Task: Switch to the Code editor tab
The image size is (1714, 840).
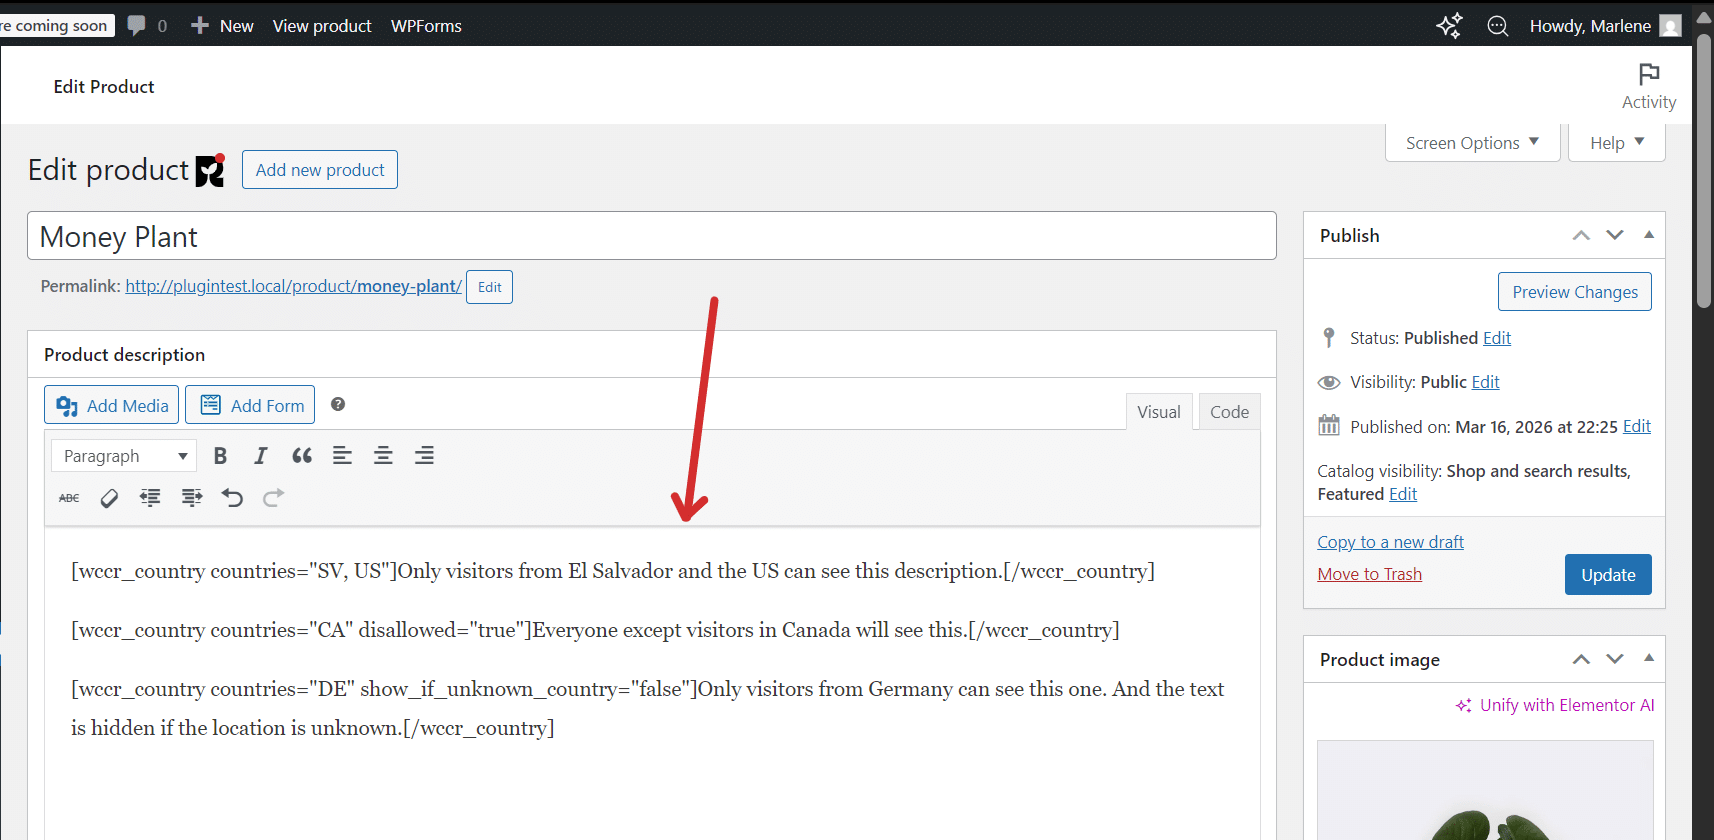Action: tap(1229, 412)
